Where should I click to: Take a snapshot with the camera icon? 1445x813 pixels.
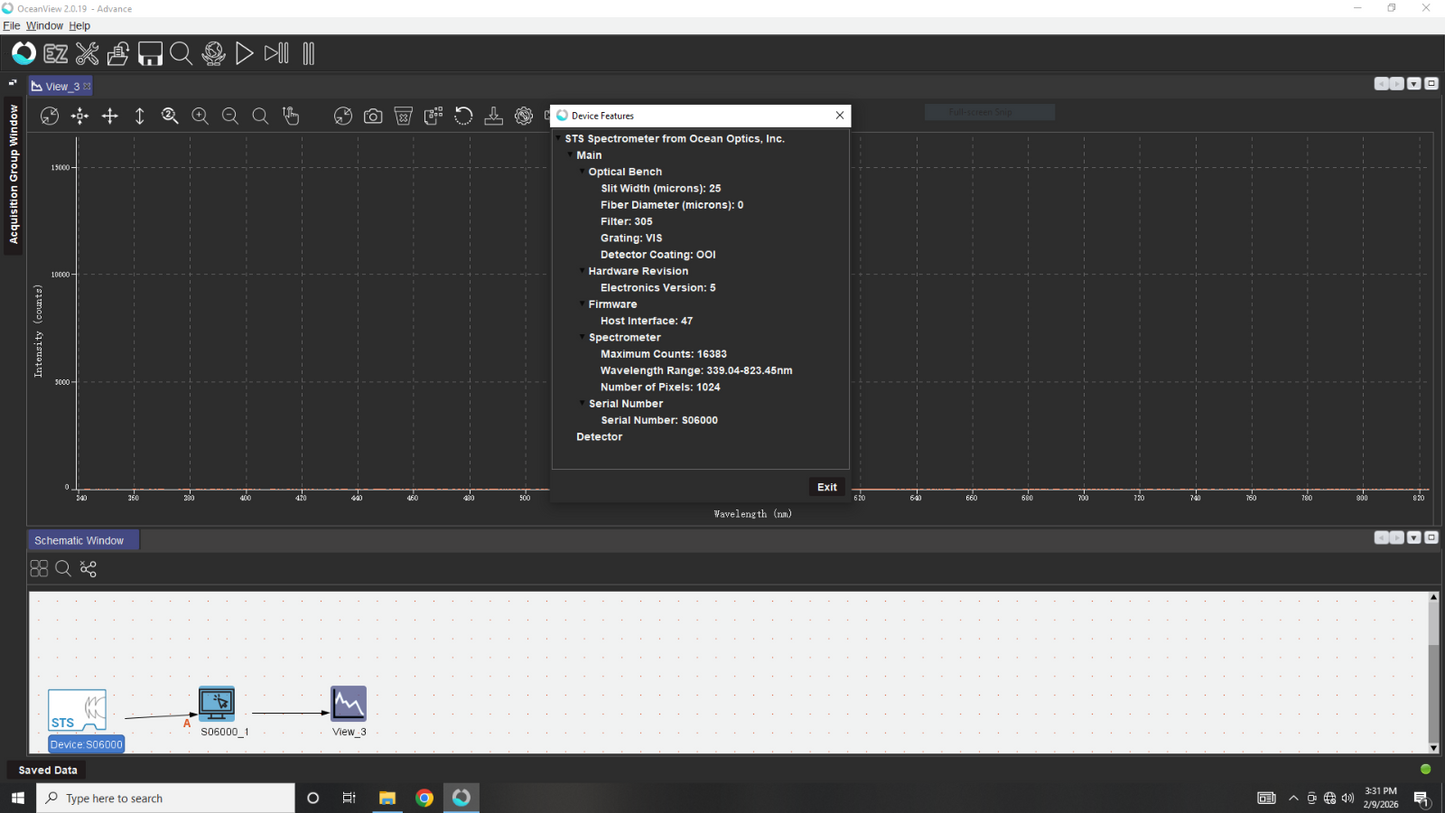(373, 116)
